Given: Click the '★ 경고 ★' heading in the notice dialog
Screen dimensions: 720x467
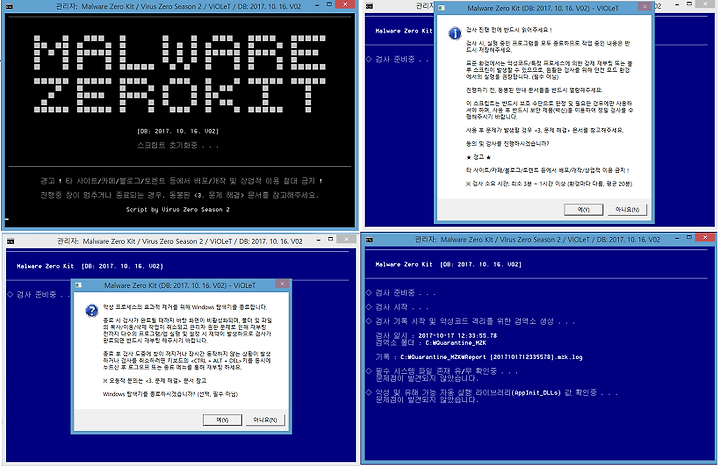Looking at the screenshot, I should click(x=478, y=157).
